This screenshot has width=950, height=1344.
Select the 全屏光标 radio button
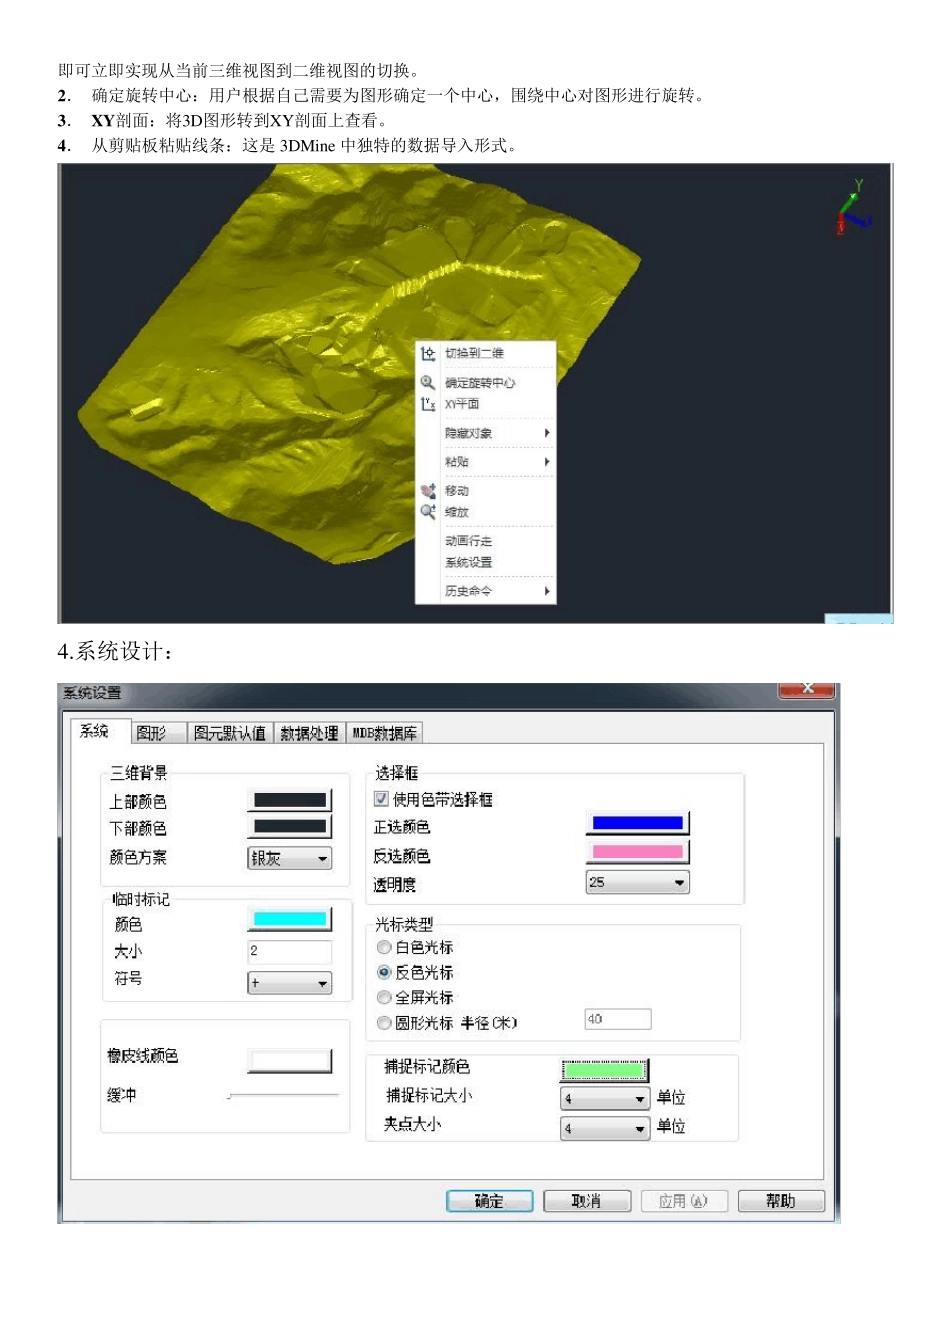coord(384,997)
